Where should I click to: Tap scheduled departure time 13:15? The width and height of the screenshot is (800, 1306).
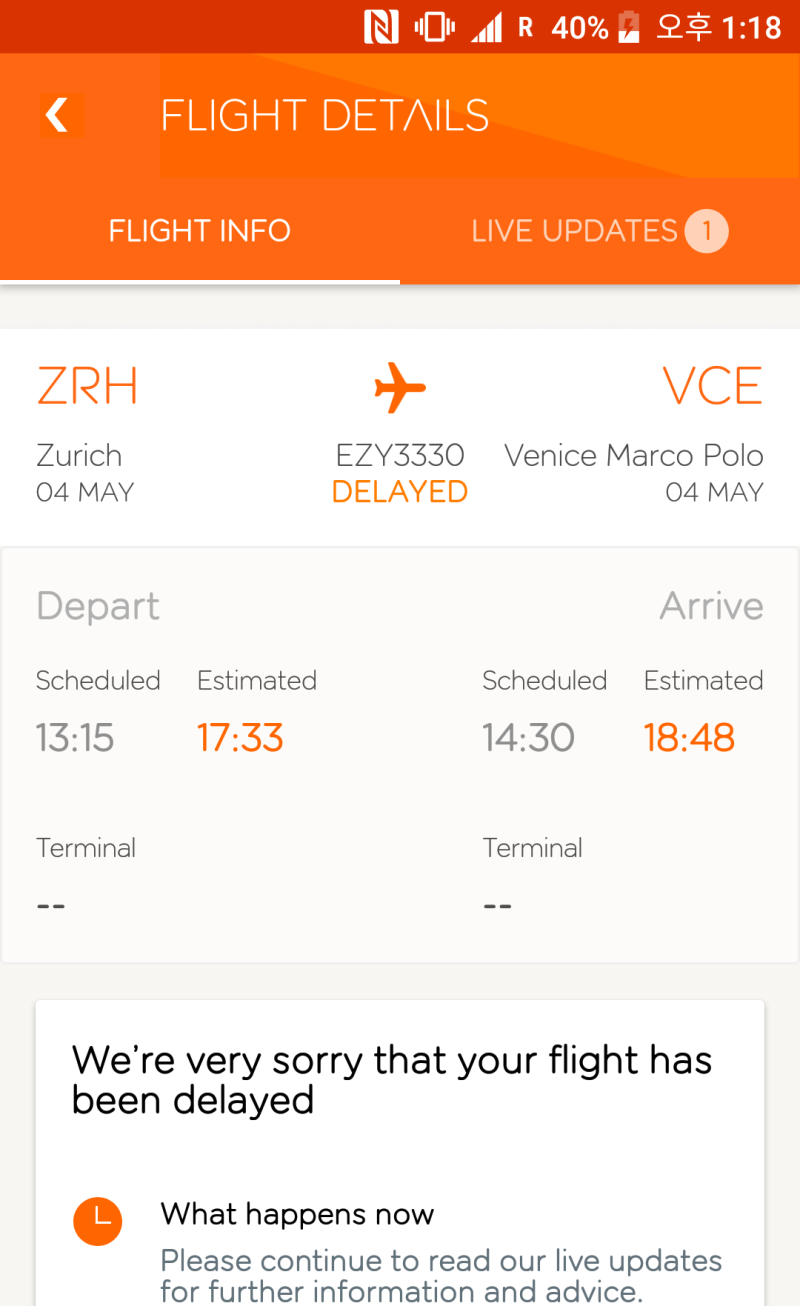[x=75, y=738]
